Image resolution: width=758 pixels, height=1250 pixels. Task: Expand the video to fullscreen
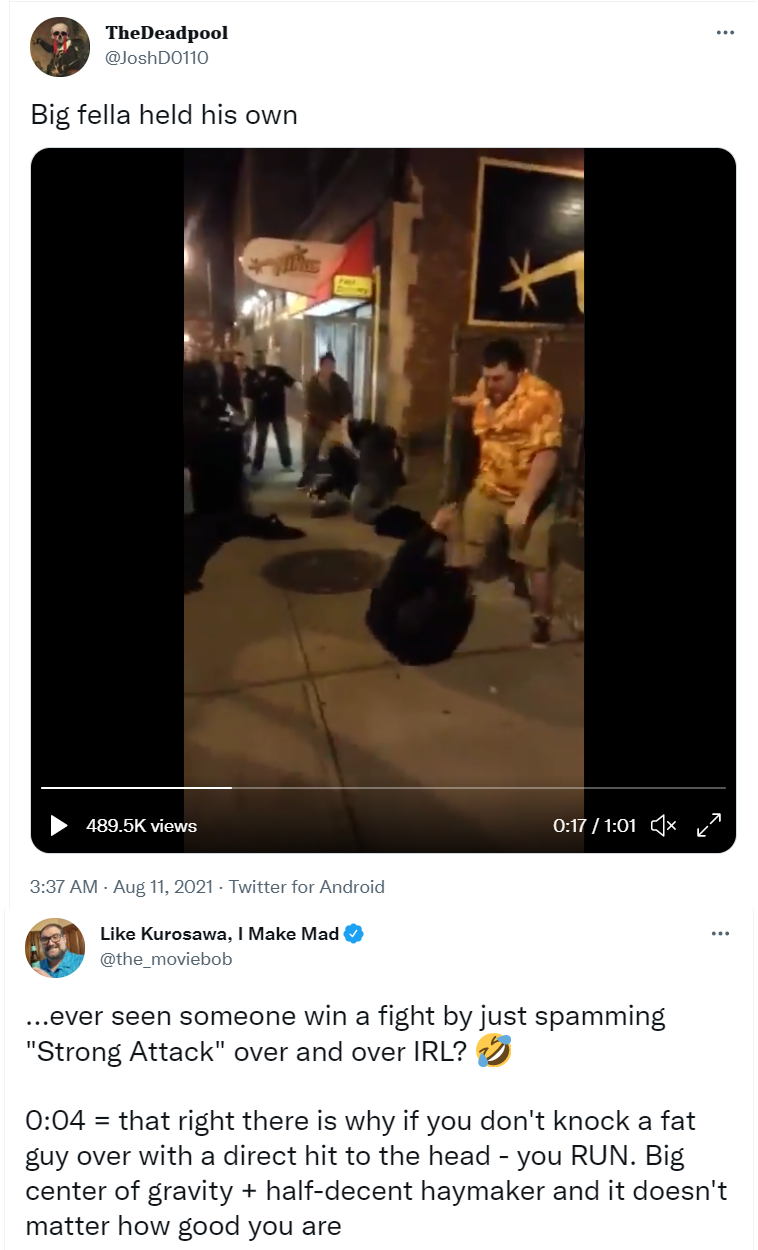[708, 825]
